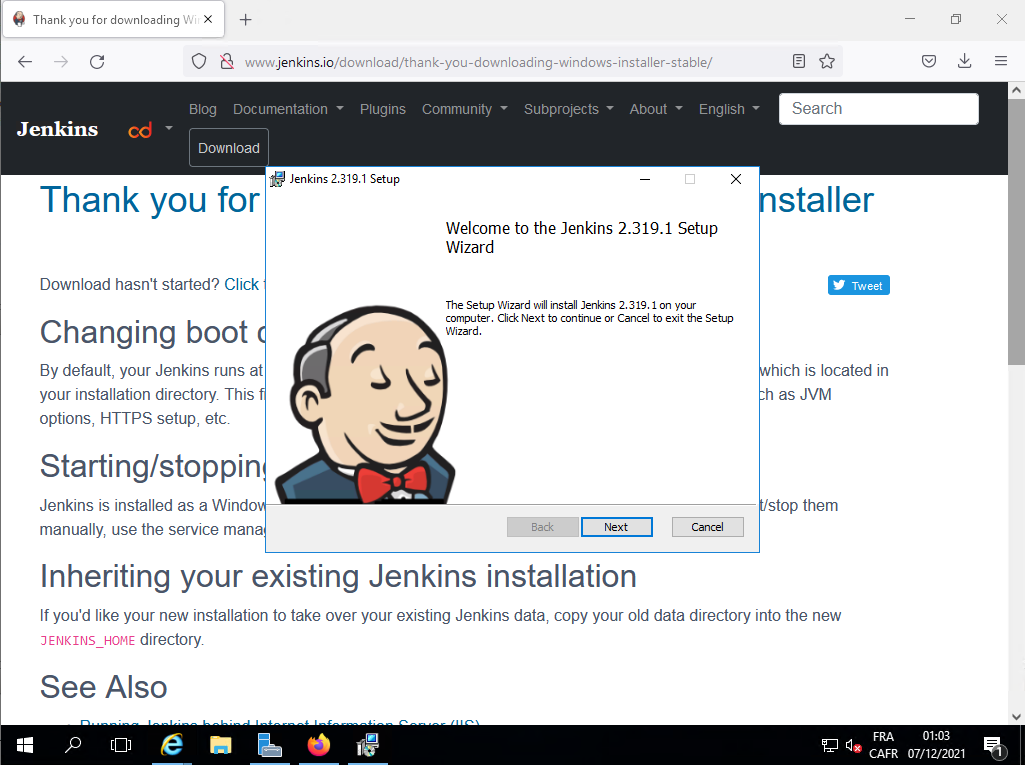Open File Explorer from the taskbar
The image size is (1025, 765).
click(221, 745)
